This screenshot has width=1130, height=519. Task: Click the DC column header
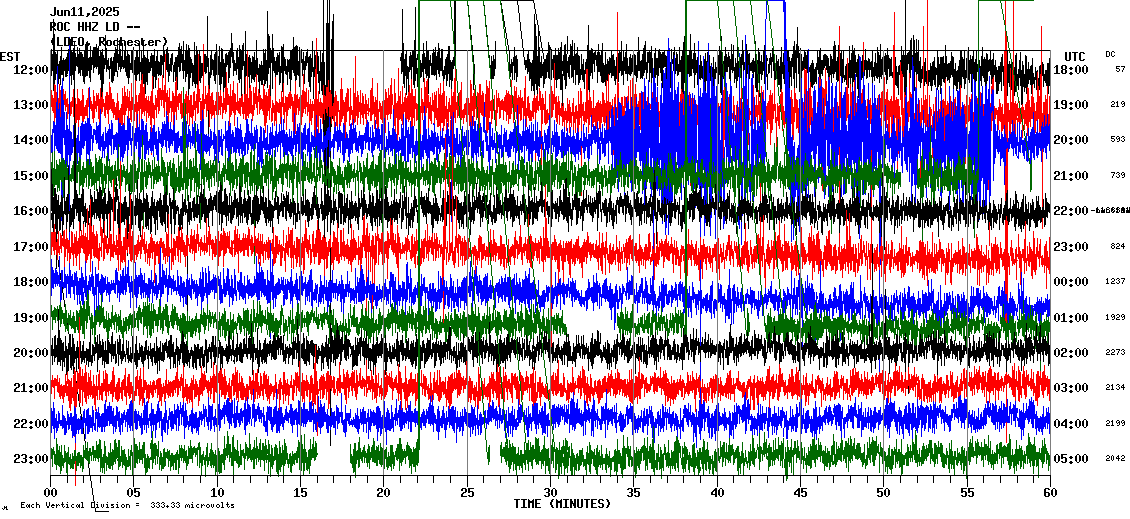coord(1110,54)
